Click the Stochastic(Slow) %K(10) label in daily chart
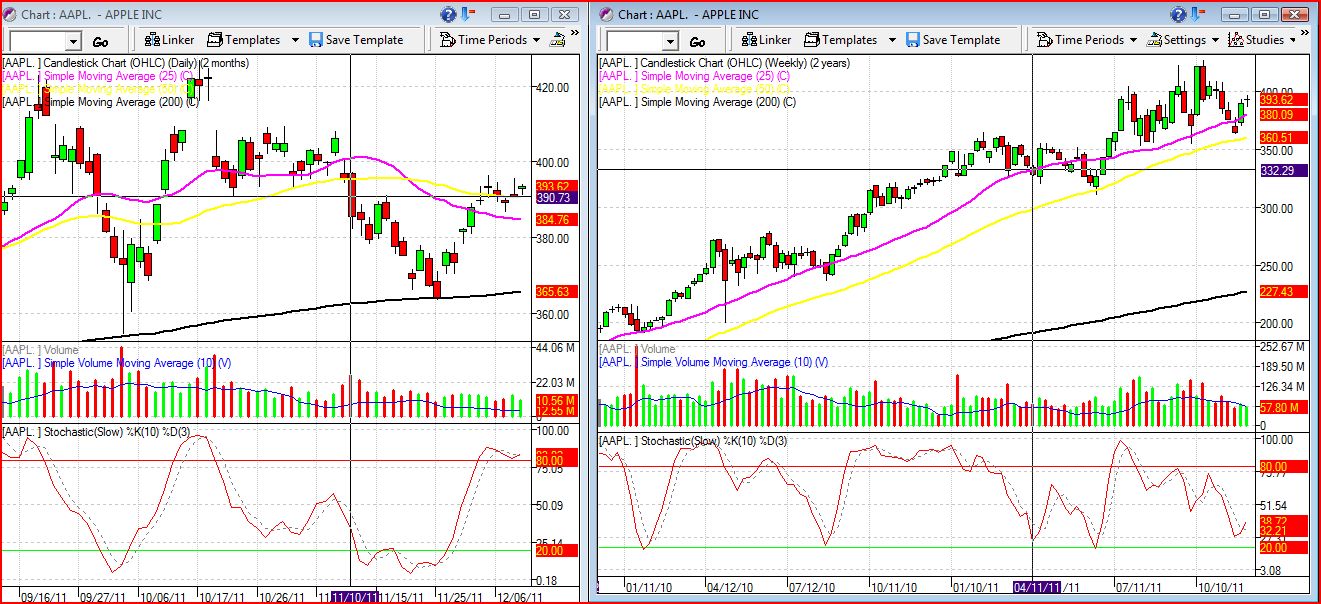Viewport: 1321px width, 604px height. click(x=98, y=431)
